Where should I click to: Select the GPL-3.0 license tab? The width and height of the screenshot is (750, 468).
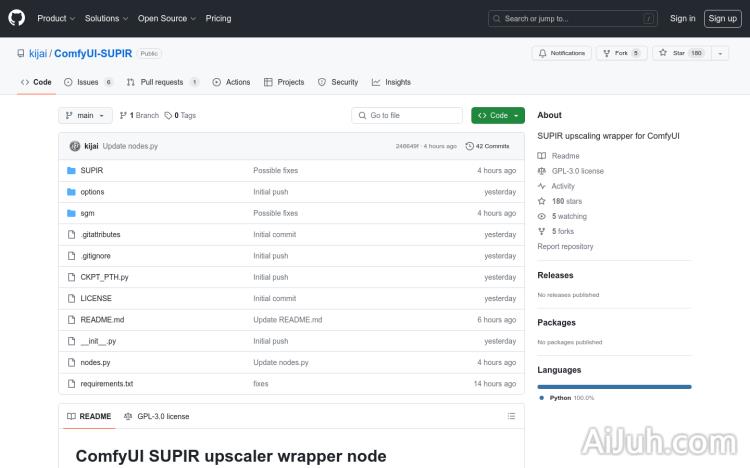156,416
